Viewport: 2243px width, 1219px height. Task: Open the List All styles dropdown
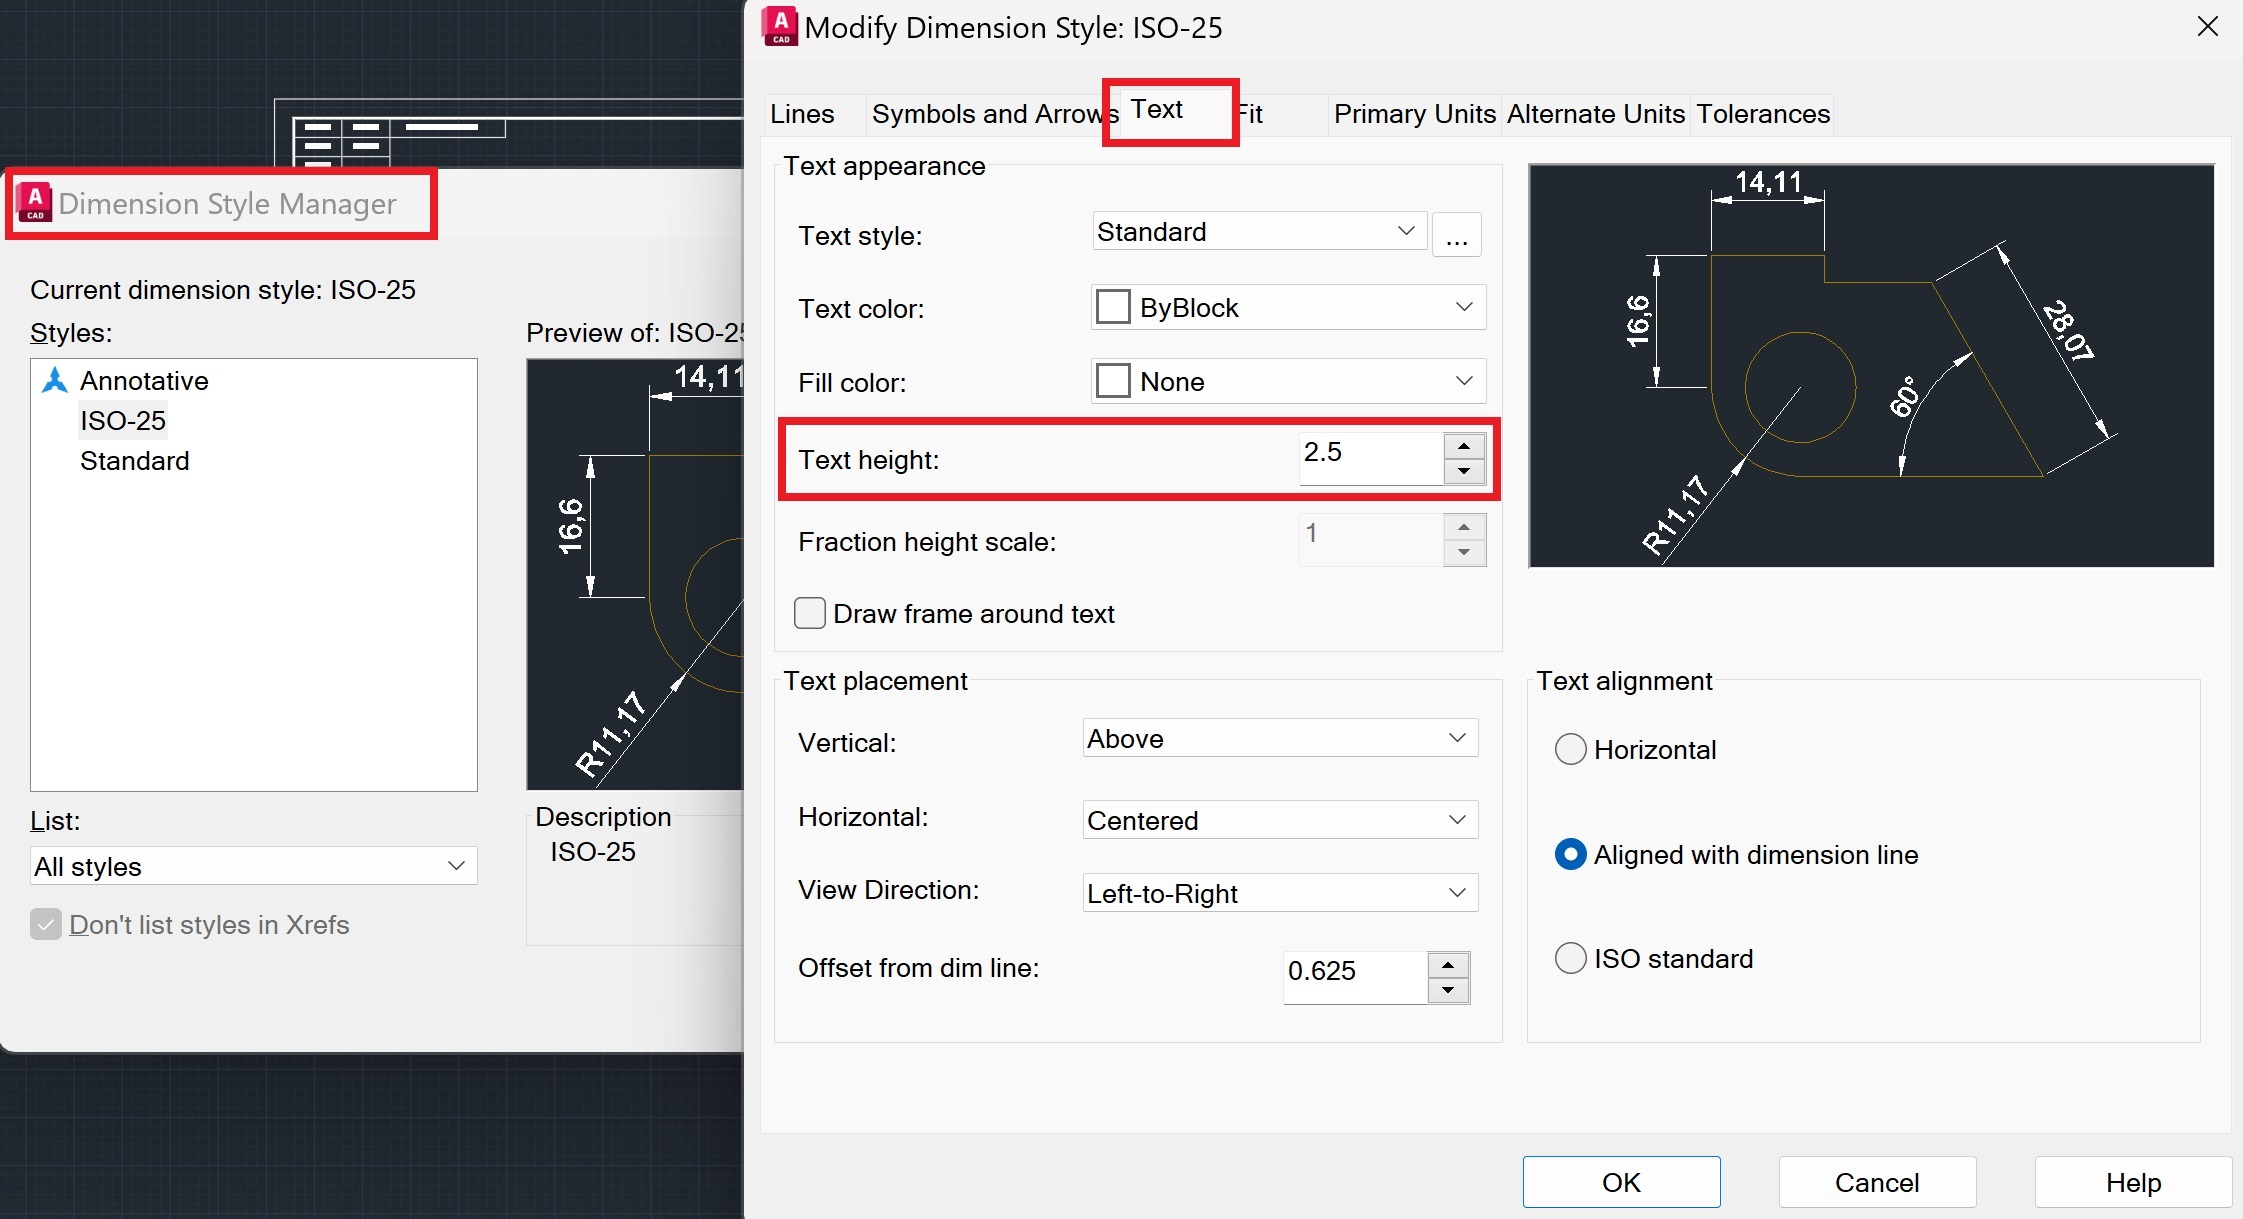(x=254, y=867)
